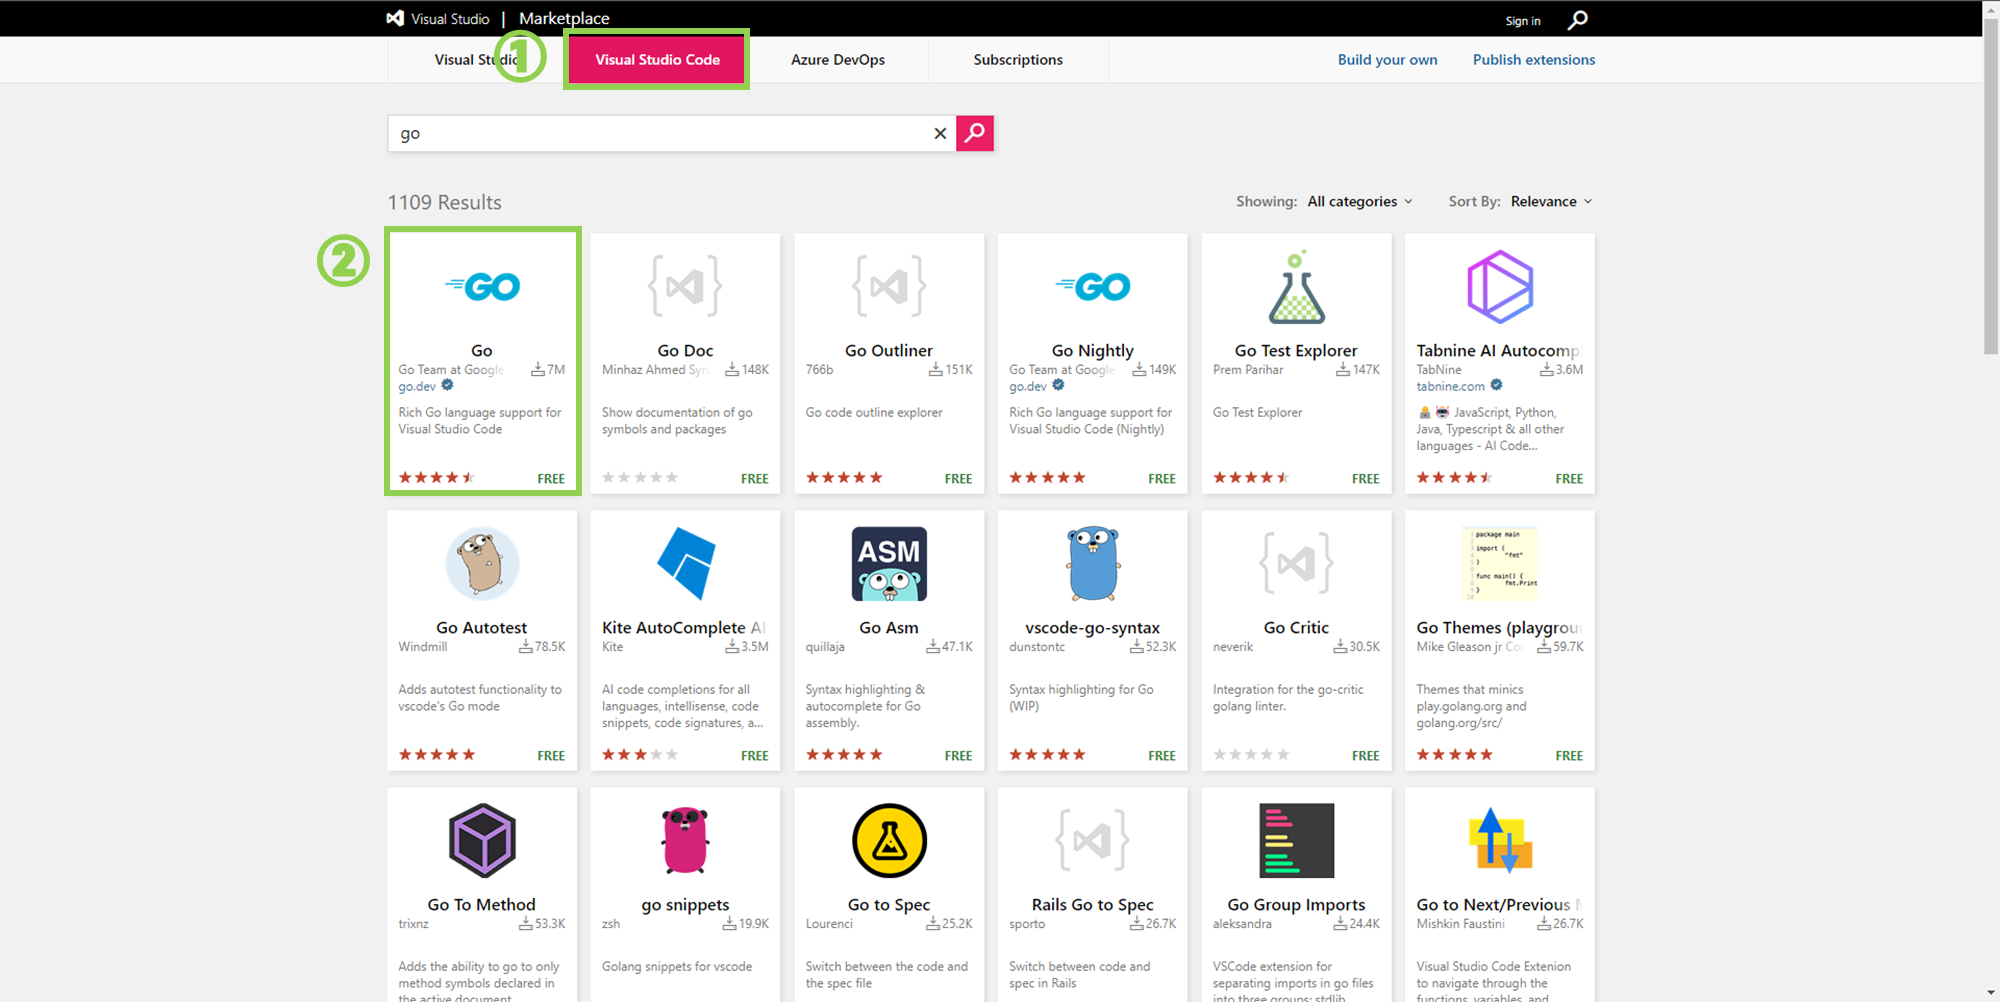Viewport: 2000px width, 1002px height.
Task: Expand the Sort By Relevance dropdown
Action: [1551, 202]
